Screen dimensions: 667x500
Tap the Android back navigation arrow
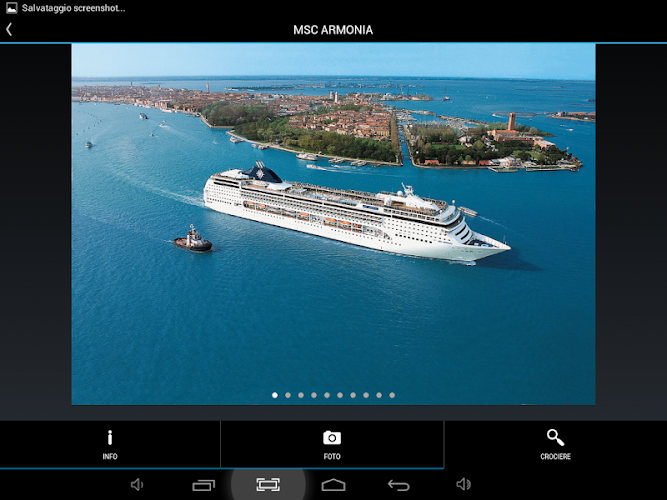click(x=399, y=485)
